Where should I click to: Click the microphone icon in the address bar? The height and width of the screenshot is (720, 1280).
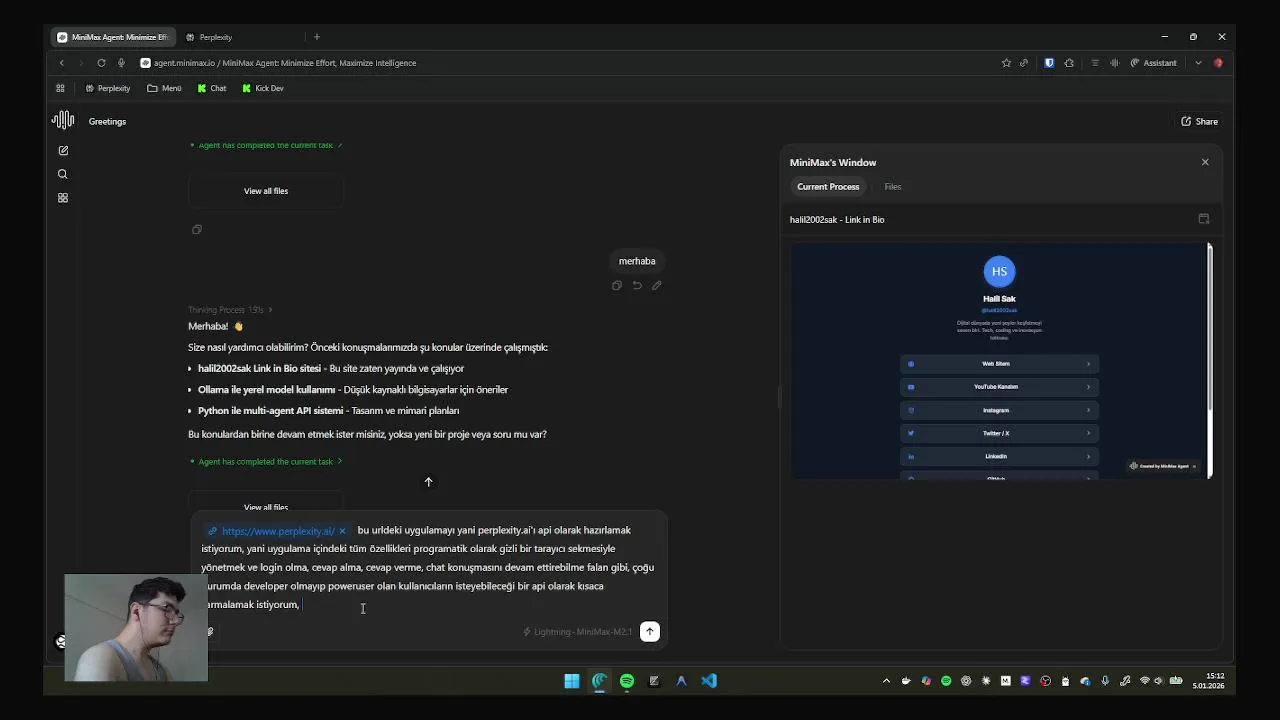[121, 63]
